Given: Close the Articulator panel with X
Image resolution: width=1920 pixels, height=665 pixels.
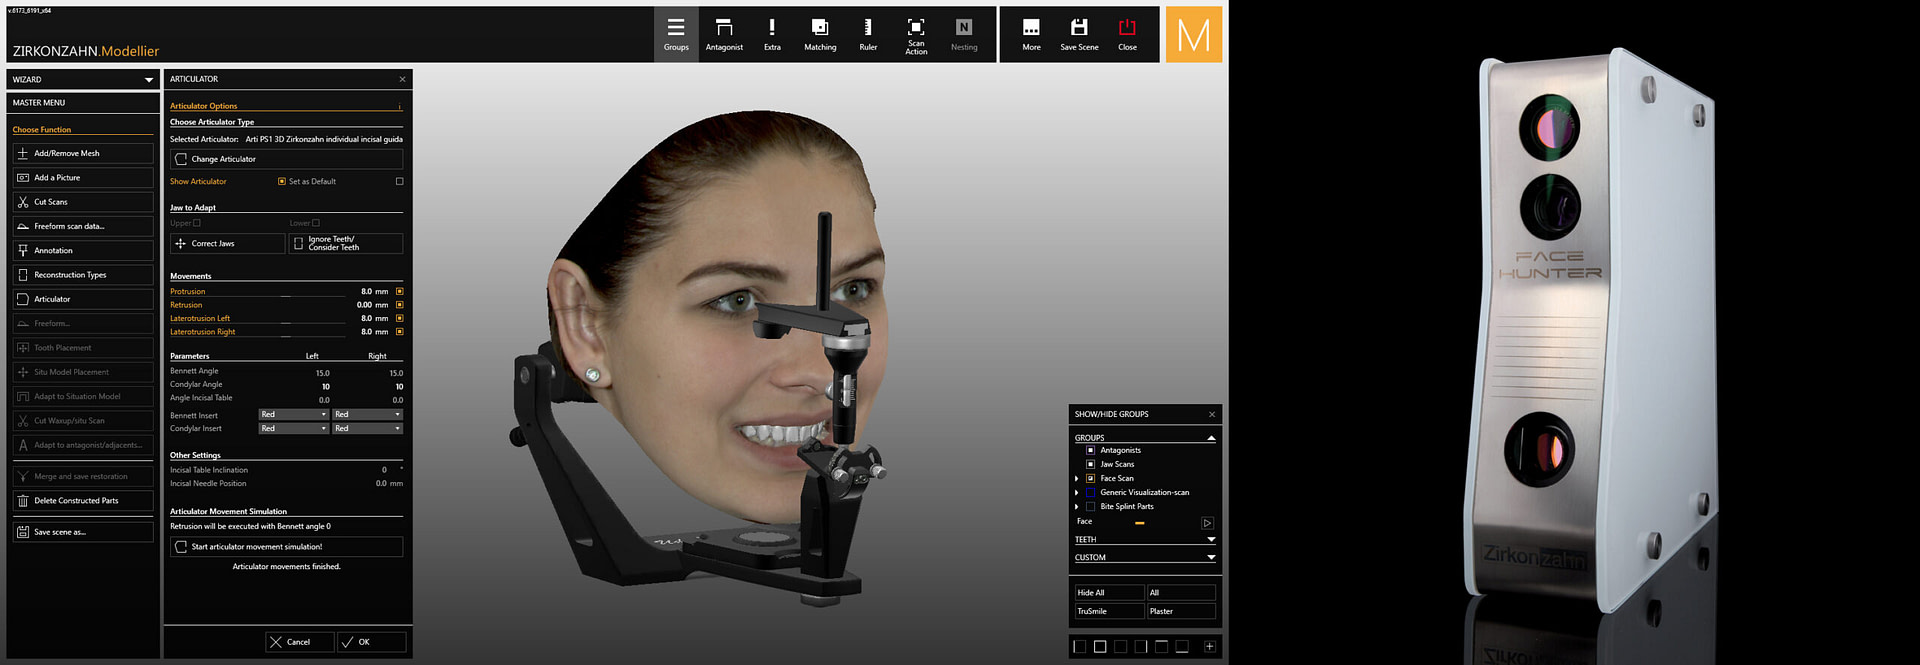Looking at the screenshot, I should (402, 79).
